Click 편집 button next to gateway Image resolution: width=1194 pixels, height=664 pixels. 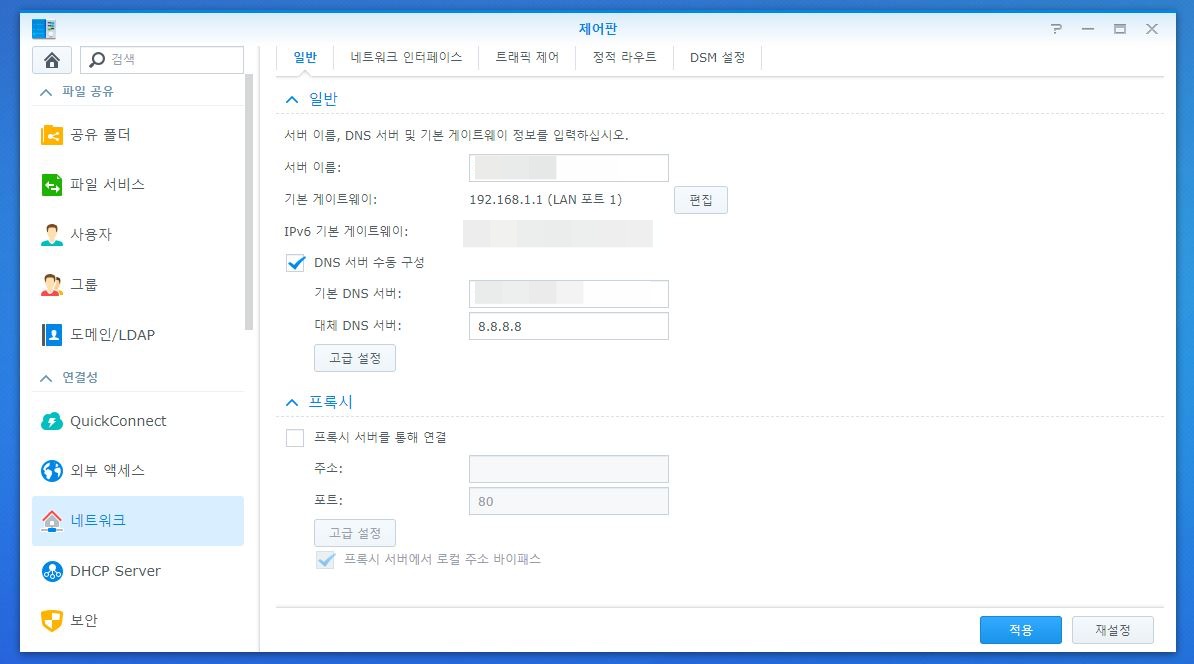(x=700, y=200)
